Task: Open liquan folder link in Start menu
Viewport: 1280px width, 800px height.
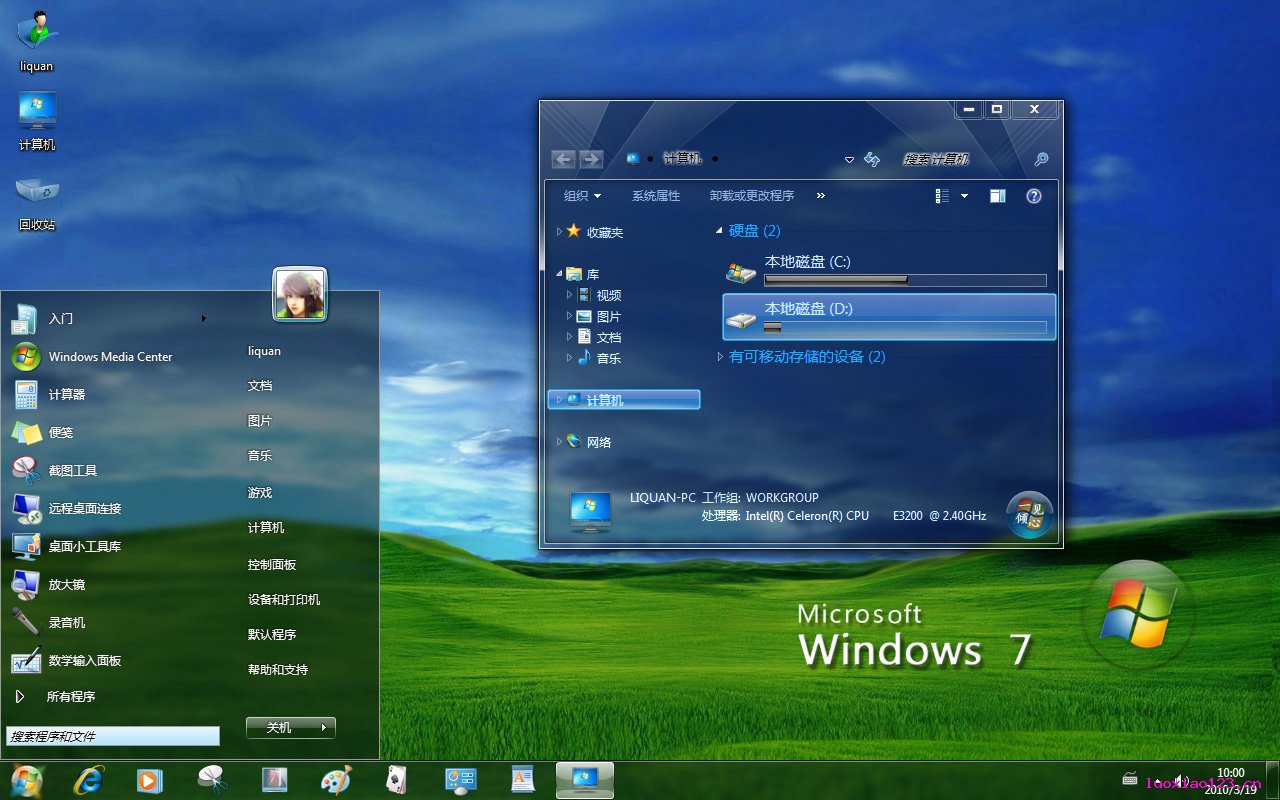Action: pyautogui.click(x=264, y=351)
